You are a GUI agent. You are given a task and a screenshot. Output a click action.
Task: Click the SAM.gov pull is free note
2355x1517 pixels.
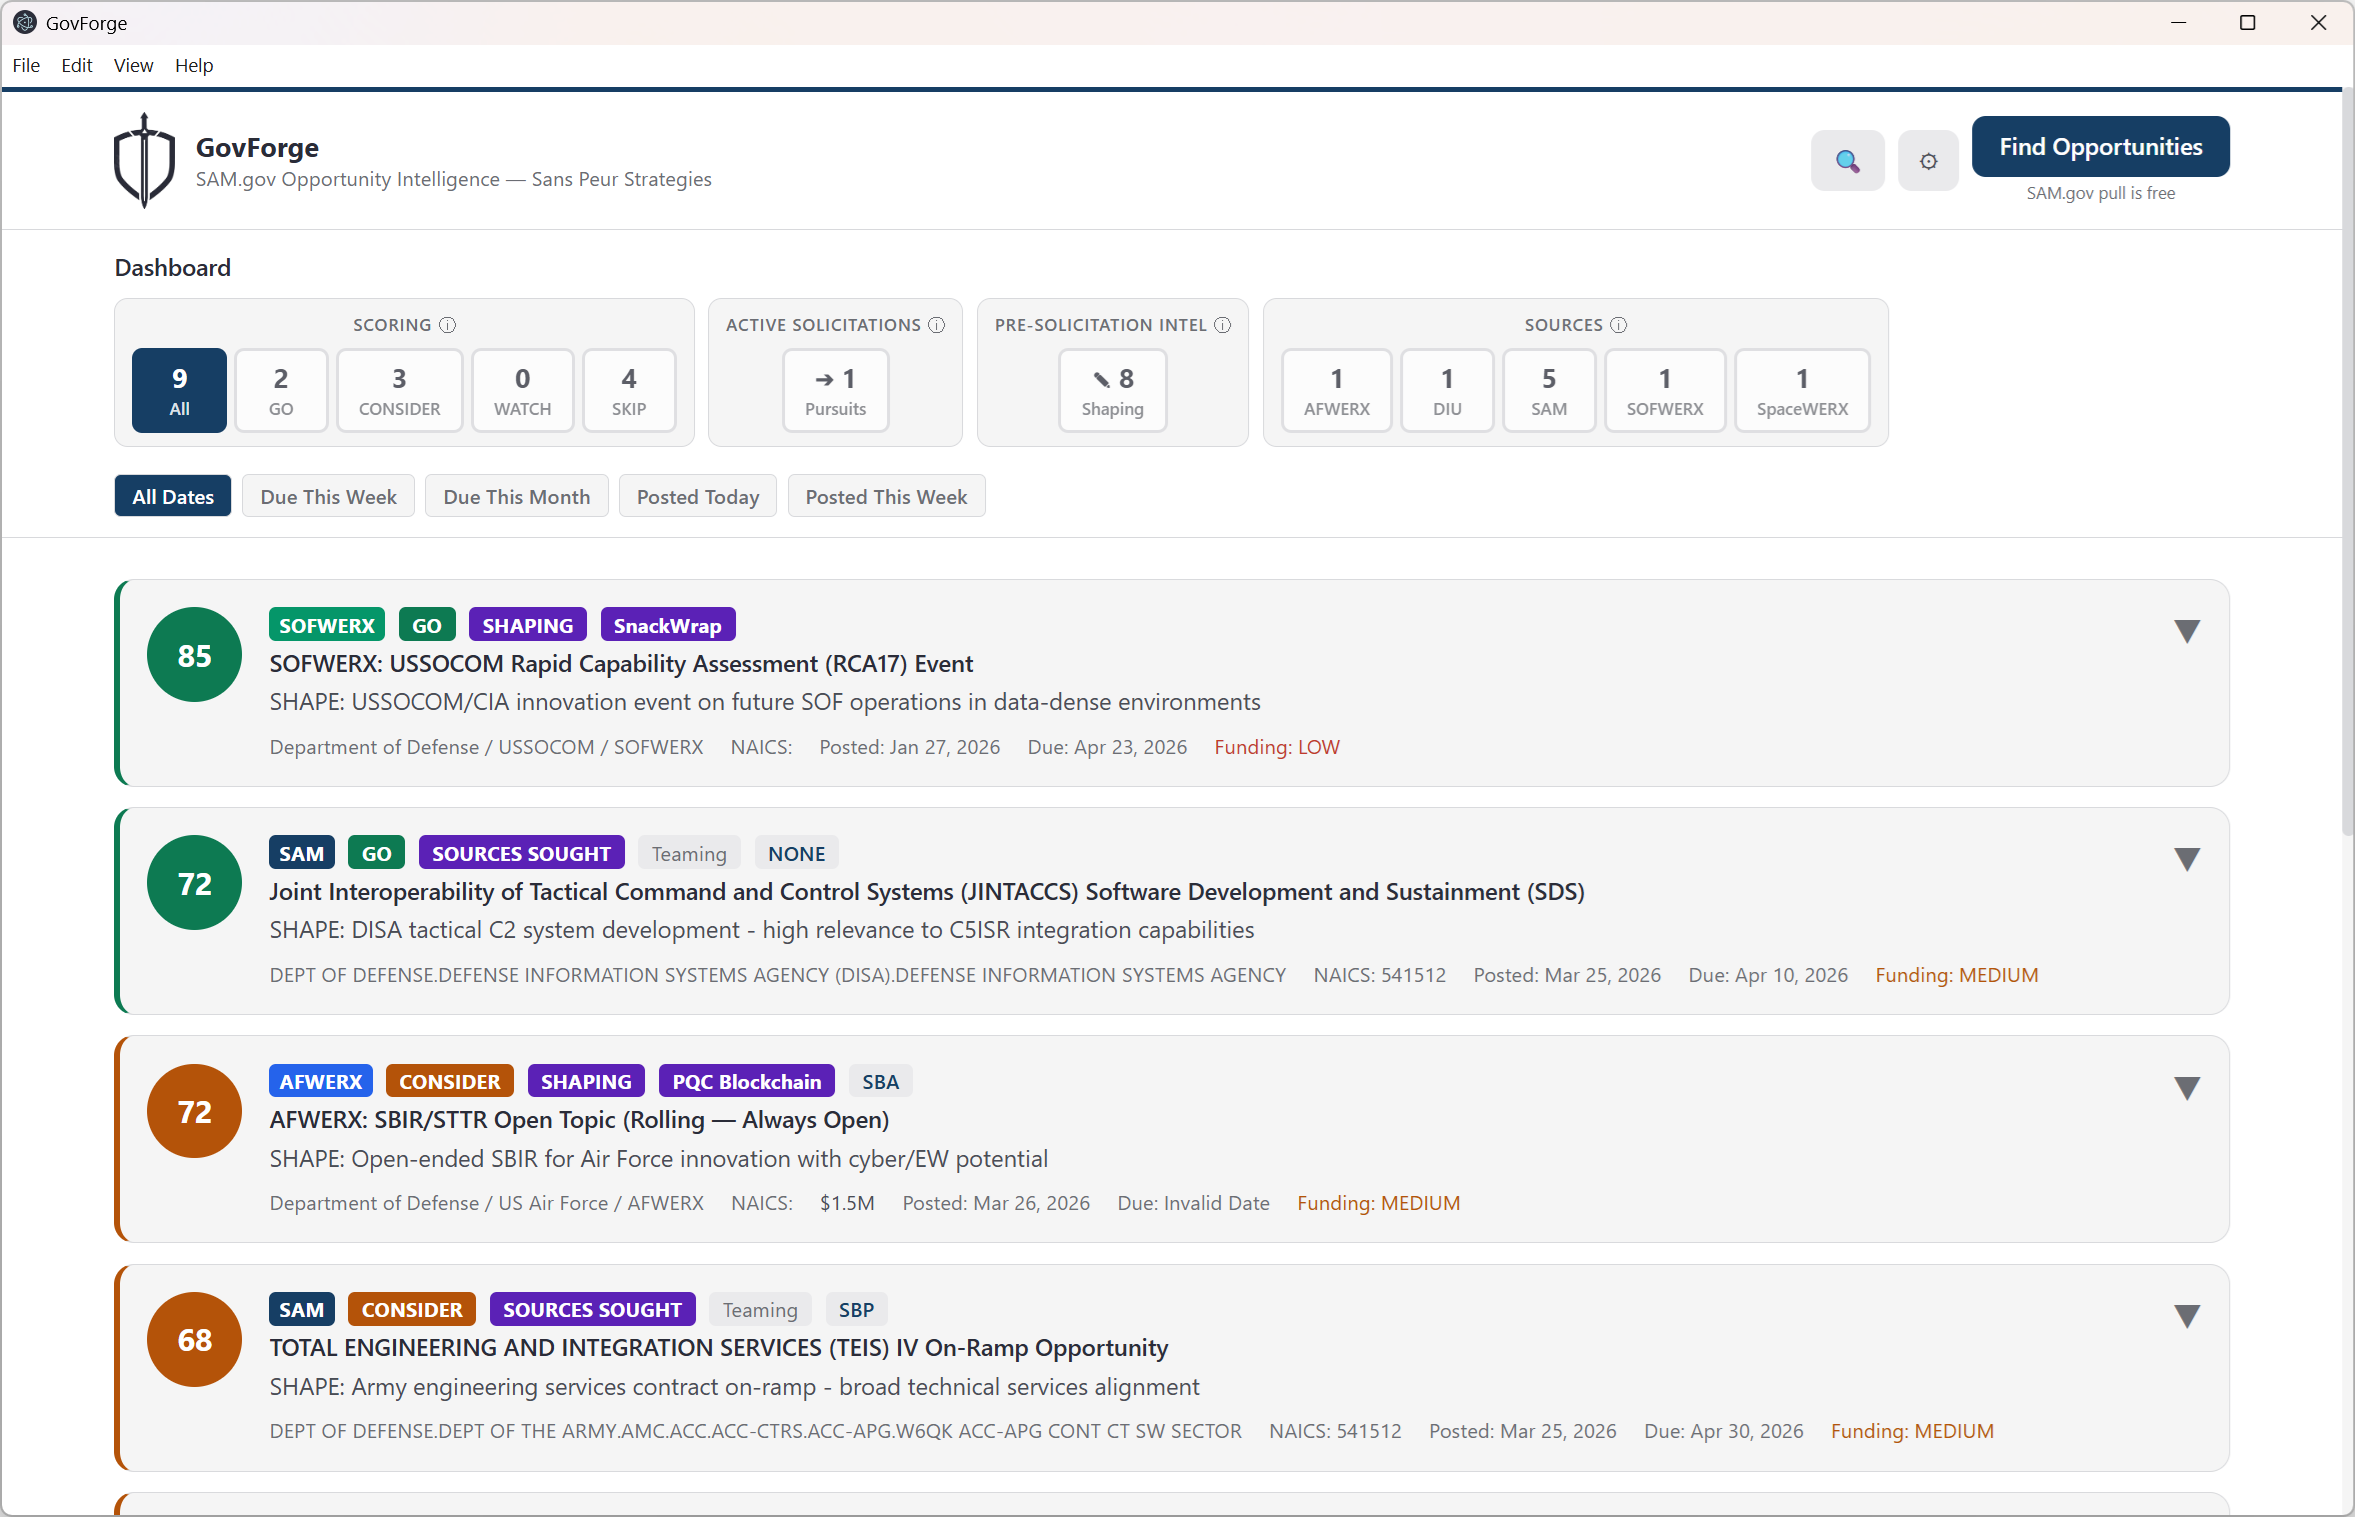pyautogui.click(x=2100, y=193)
